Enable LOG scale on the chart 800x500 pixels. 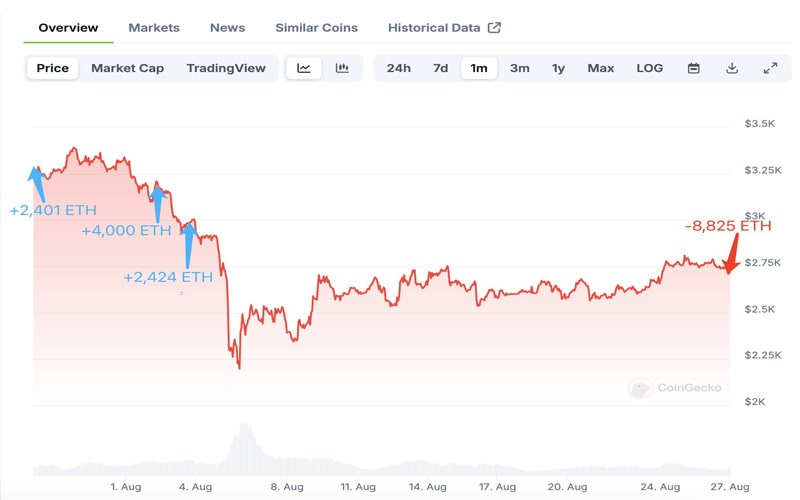(x=649, y=68)
